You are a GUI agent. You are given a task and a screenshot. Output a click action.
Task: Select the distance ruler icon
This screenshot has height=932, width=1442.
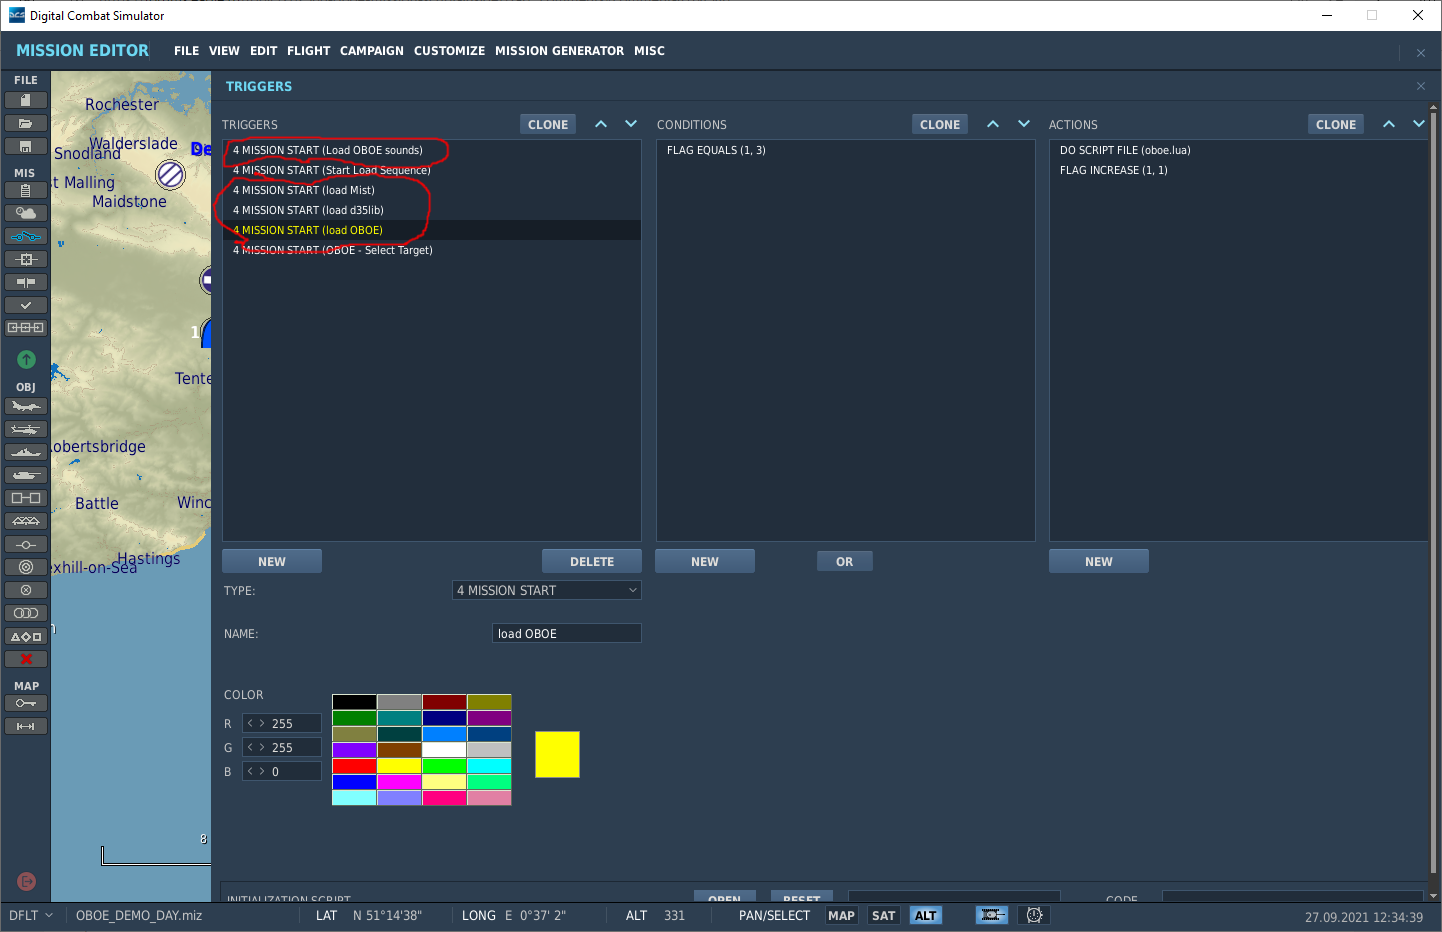click(x=26, y=726)
